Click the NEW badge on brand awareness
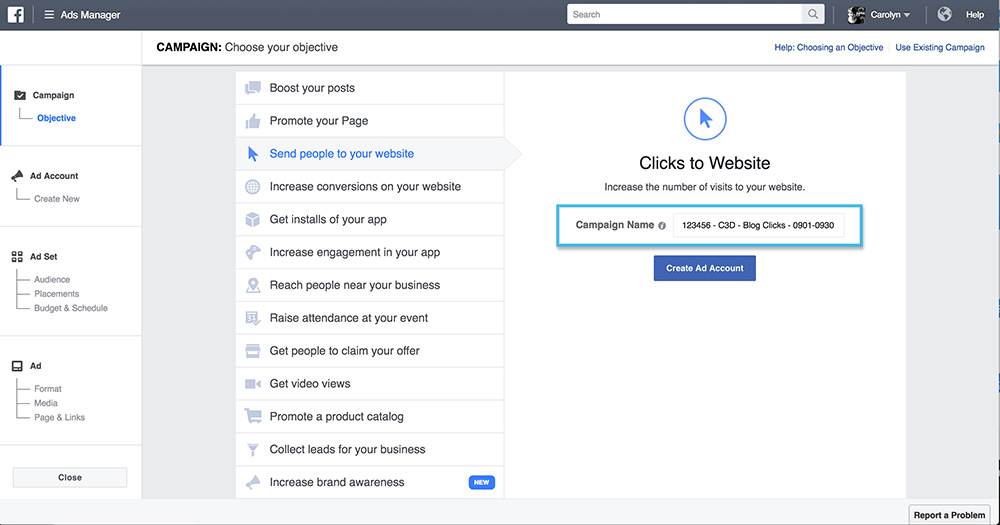This screenshot has height=525, width=1000. tap(482, 482)
